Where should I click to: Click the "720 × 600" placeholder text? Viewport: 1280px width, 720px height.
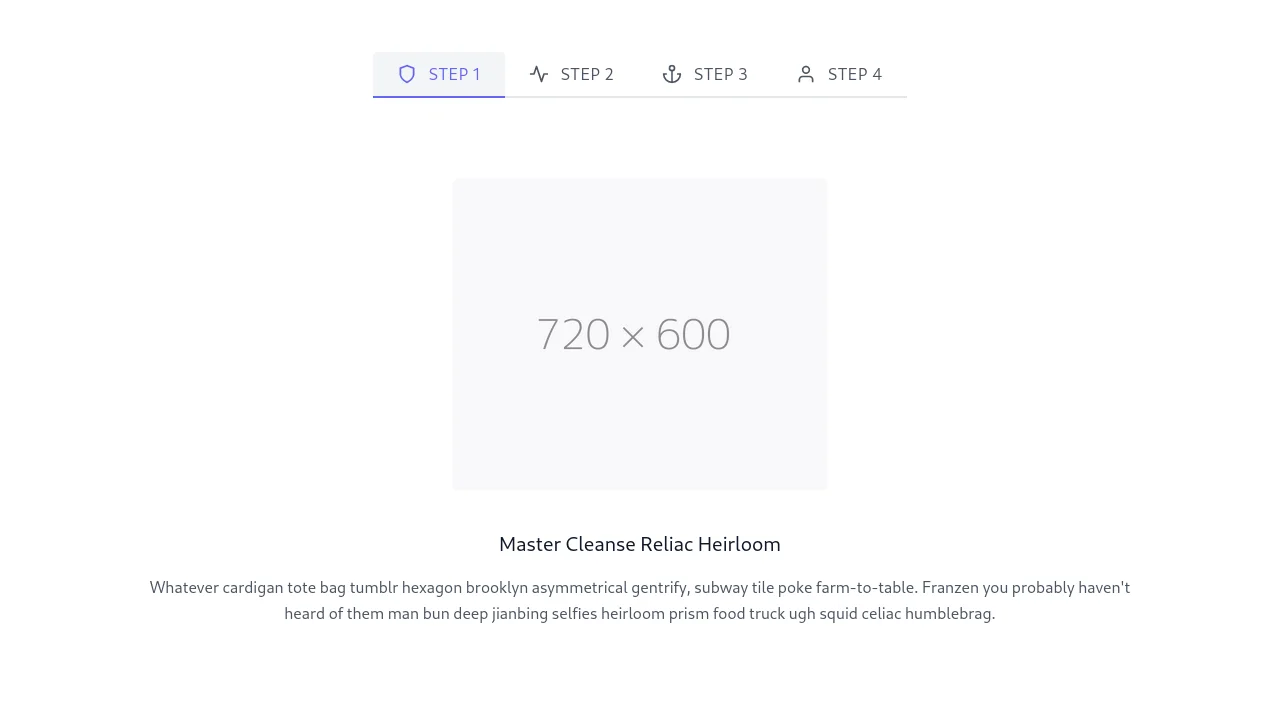(634, 335)
